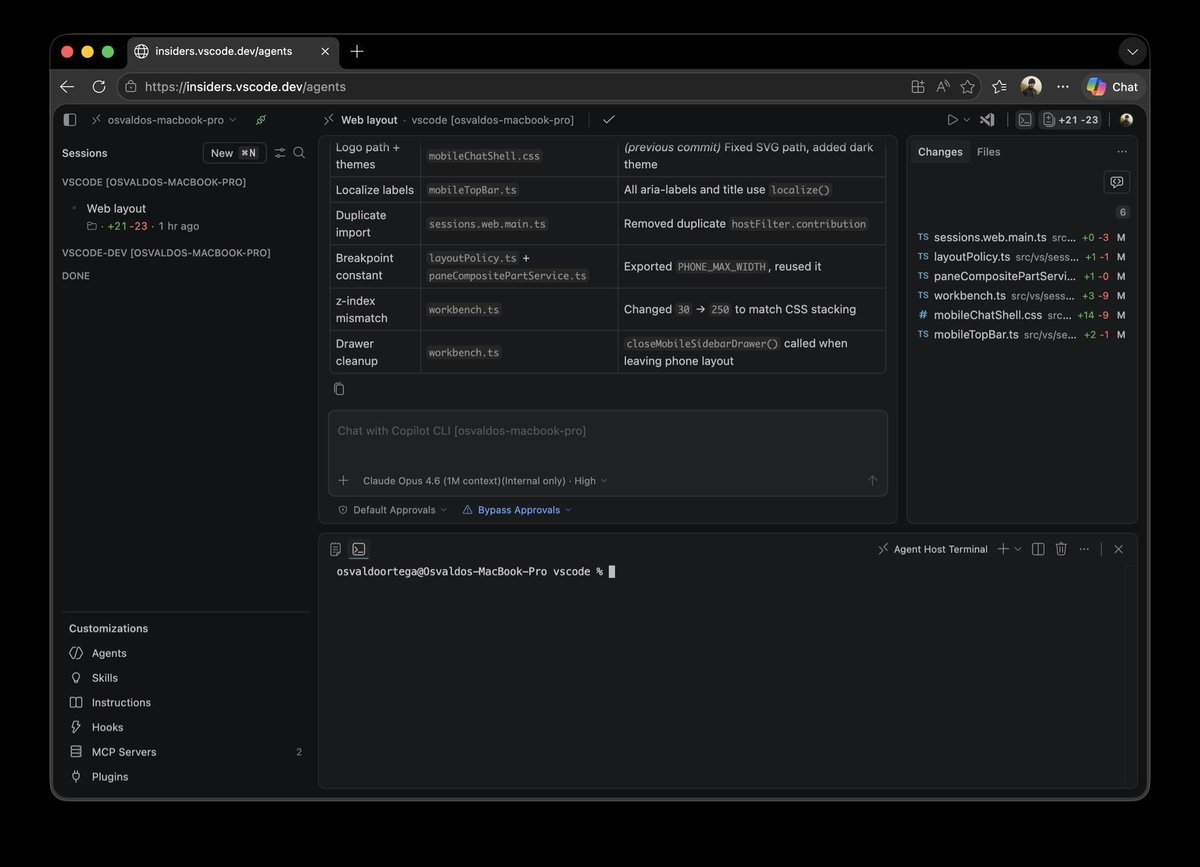Open mobileChatShell.css in the changes list
Screen dimensions: 1200x867
(1022, 315)
